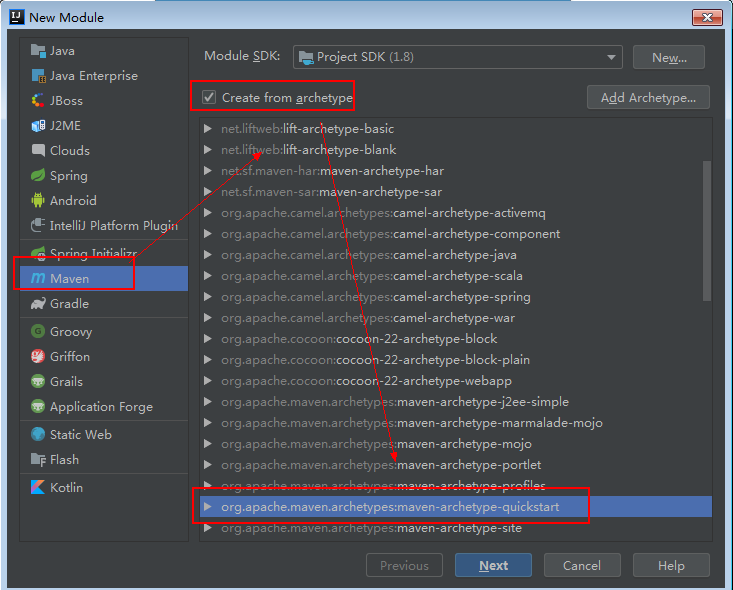Screen dimensions: 733x590
Task: Expand camel-archetype-java node
Action: point(208,255)
